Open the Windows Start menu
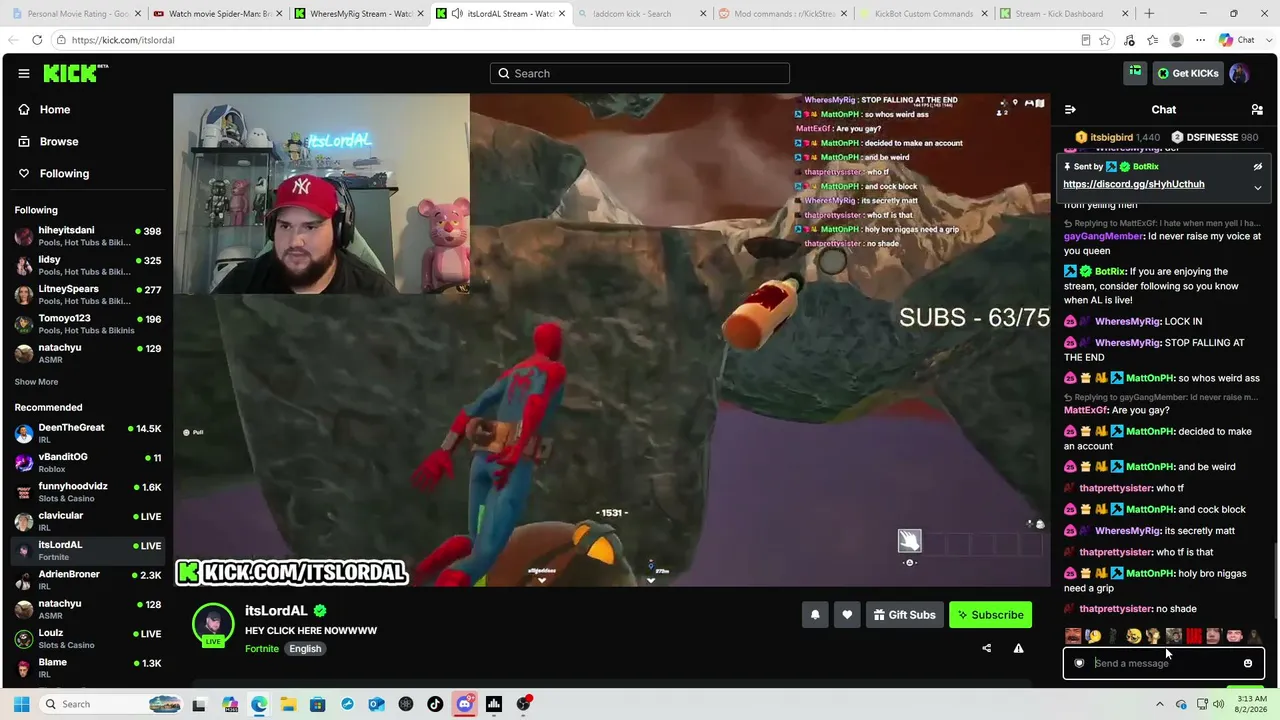The image size is (1280, 720). [x=21, y=704]
